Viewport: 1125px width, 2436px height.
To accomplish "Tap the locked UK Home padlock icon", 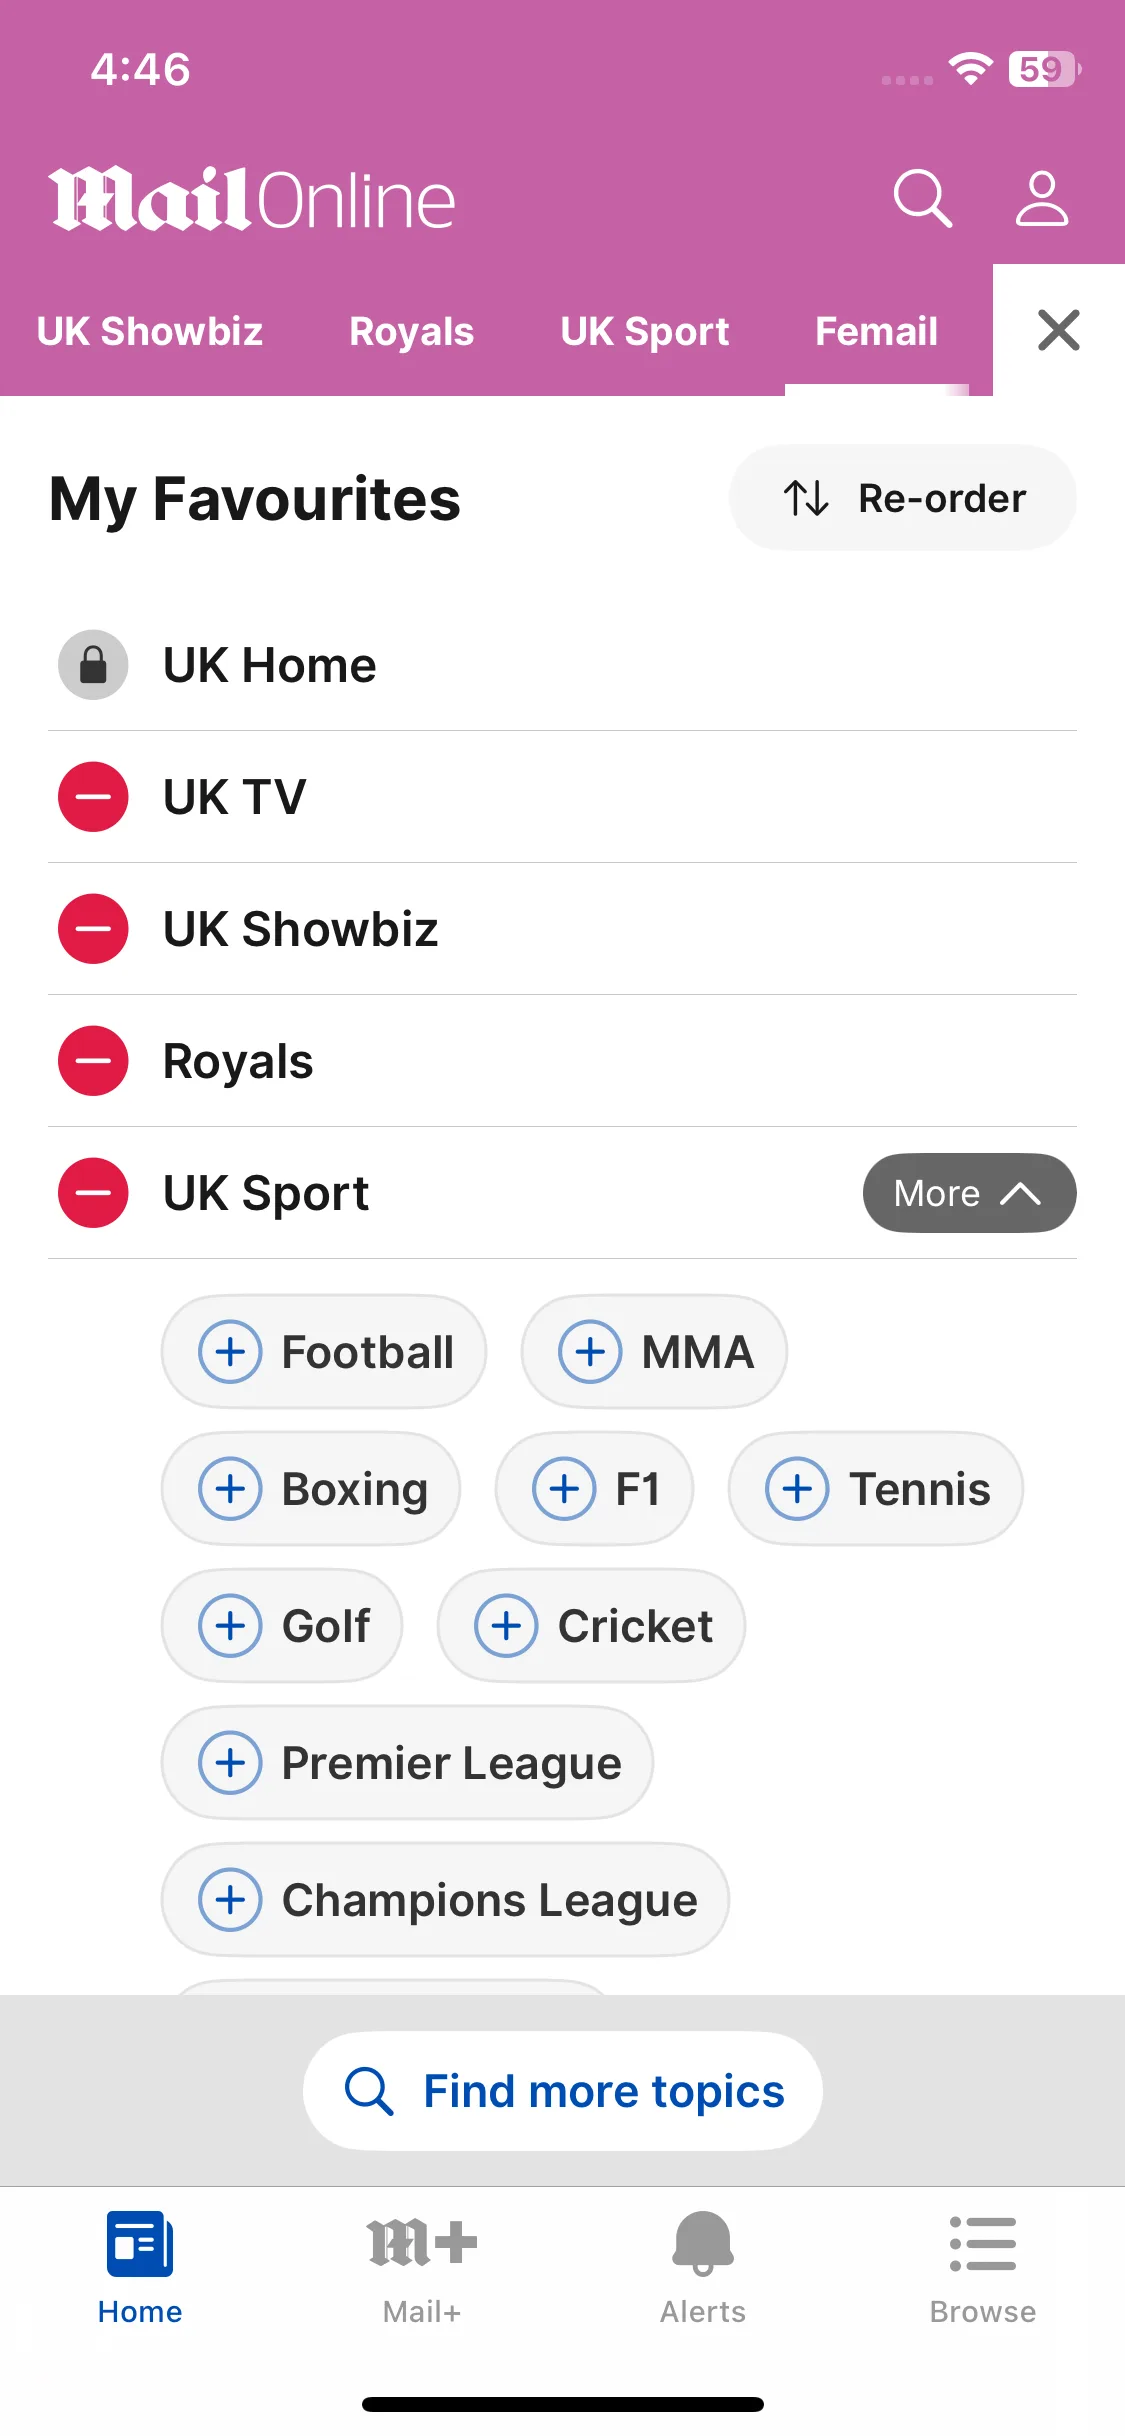I will (x=93, y=665).
